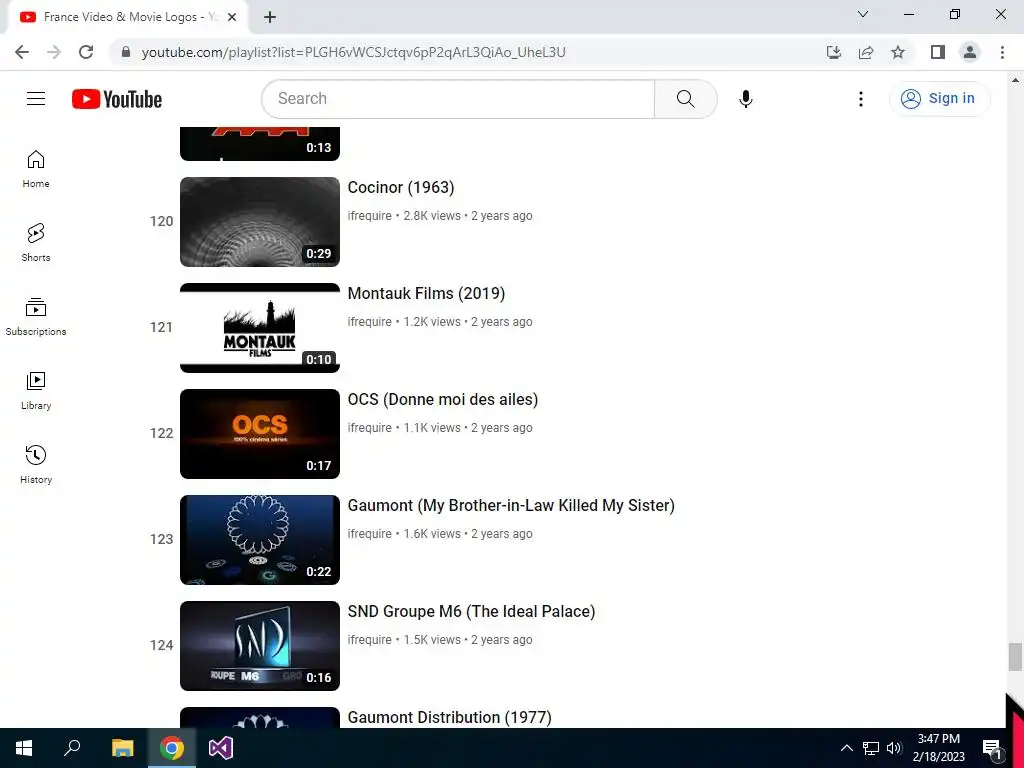Click the partially visible 0:13 thumbnail
This screenshot has width=1024, height=768.
point(260,144)
